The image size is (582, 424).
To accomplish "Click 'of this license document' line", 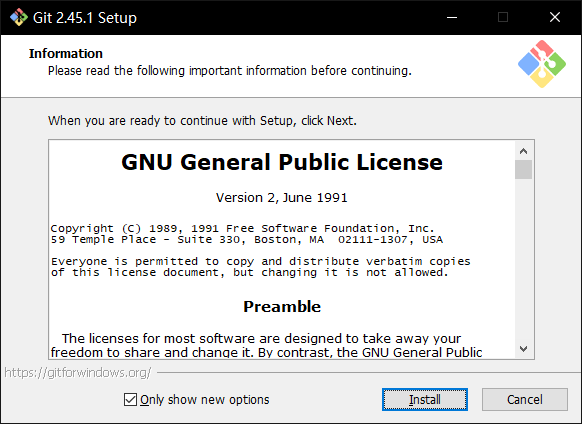I will point(249,273).
